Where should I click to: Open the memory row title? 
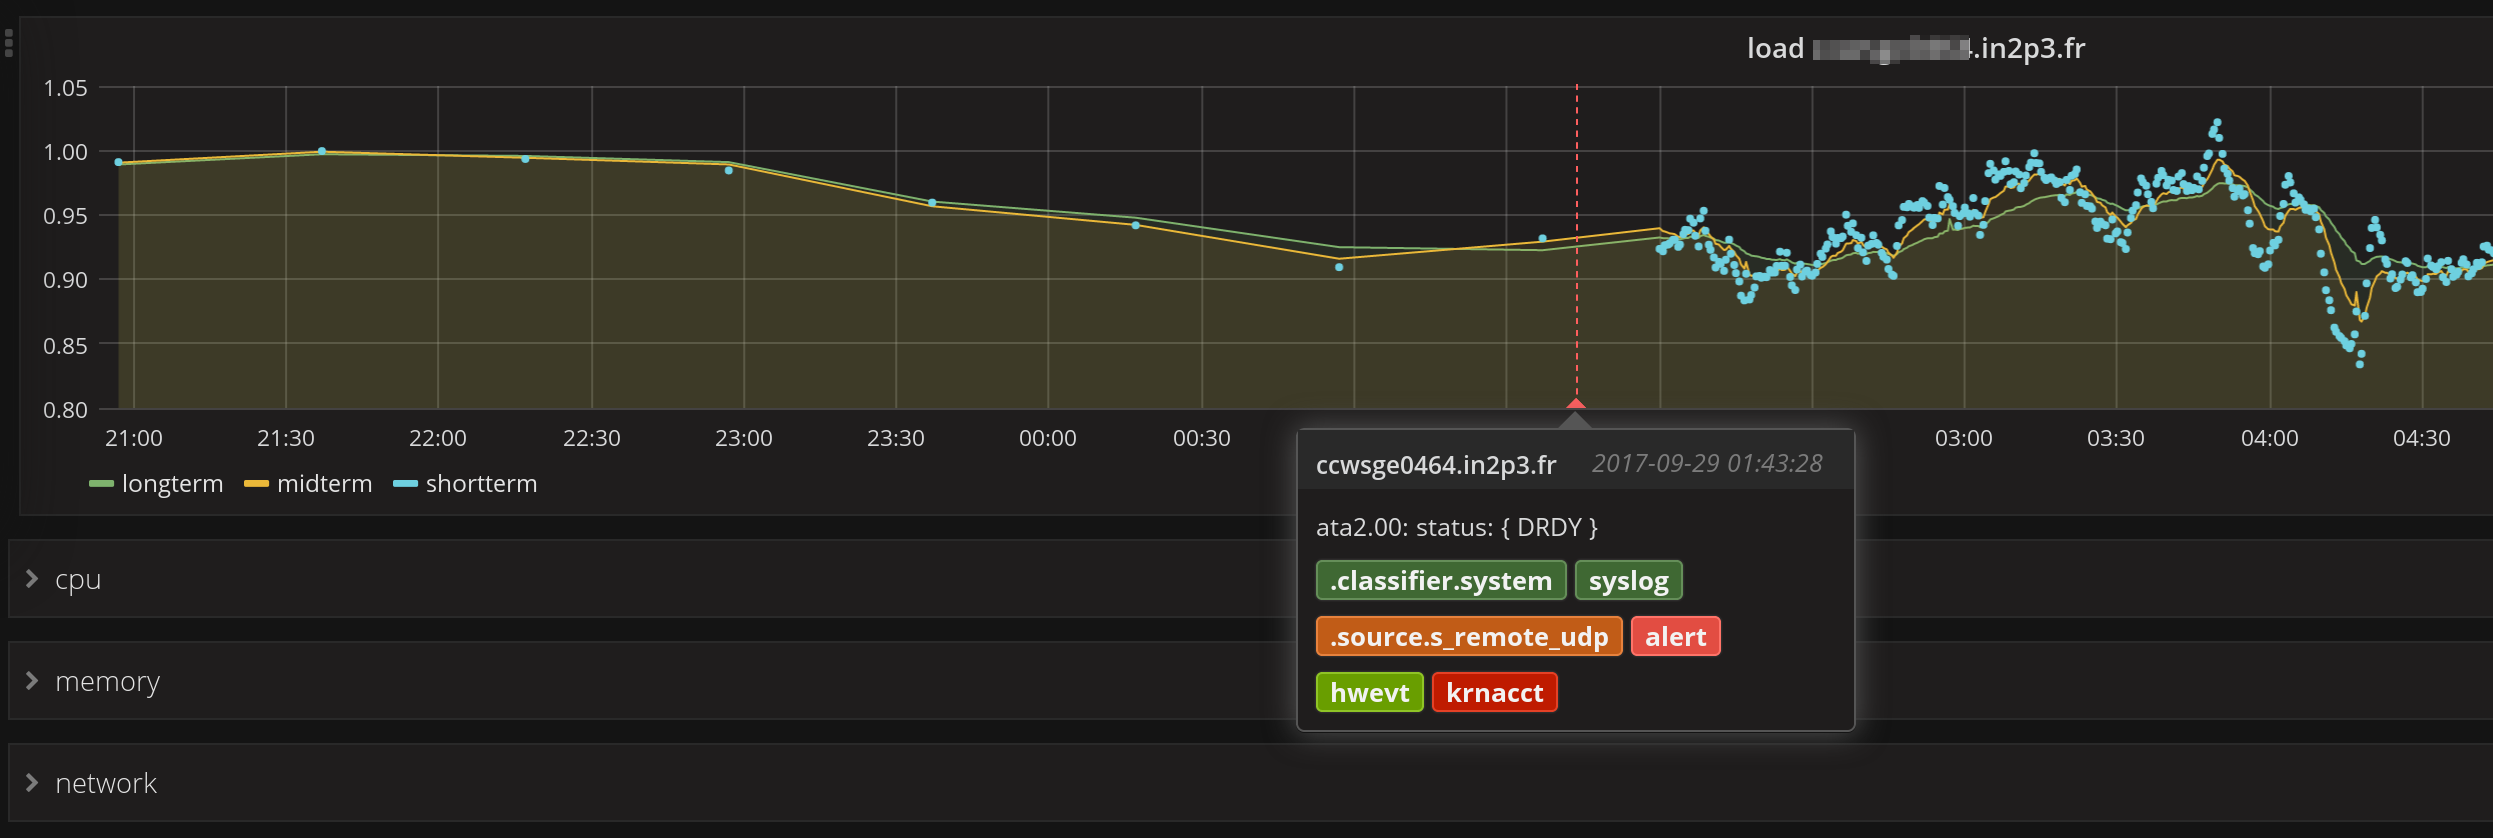pos(107,682)
